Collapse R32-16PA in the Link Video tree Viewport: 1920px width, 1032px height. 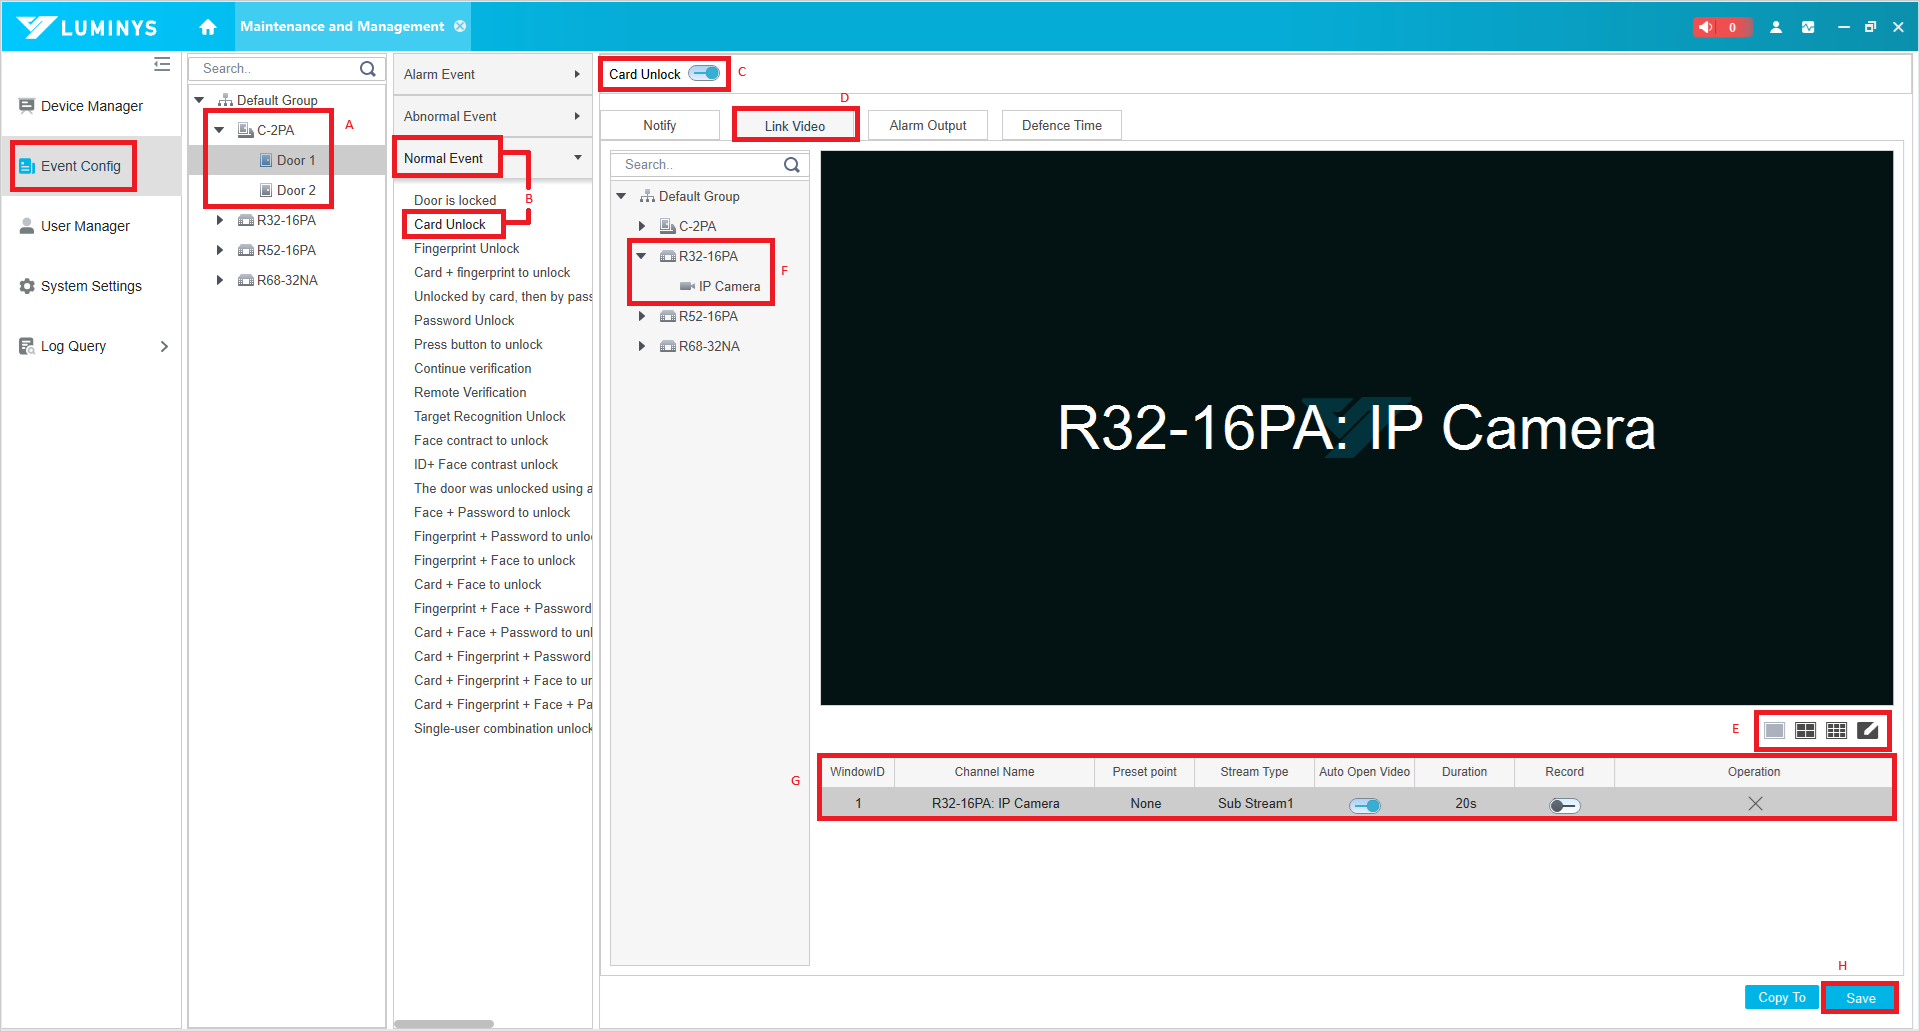pos(642,256)
